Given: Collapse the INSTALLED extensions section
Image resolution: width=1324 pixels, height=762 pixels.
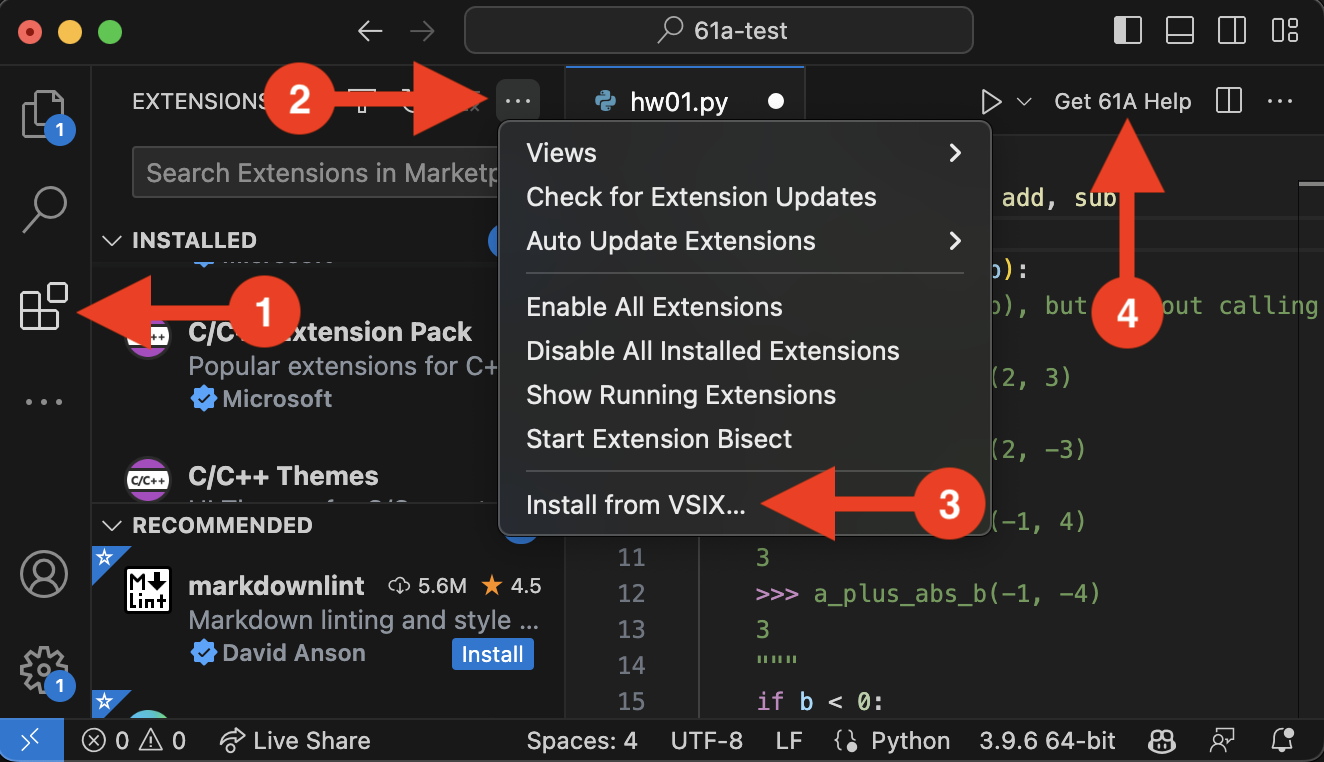Looking at the screenshot, I should click(x=112, y=240).
